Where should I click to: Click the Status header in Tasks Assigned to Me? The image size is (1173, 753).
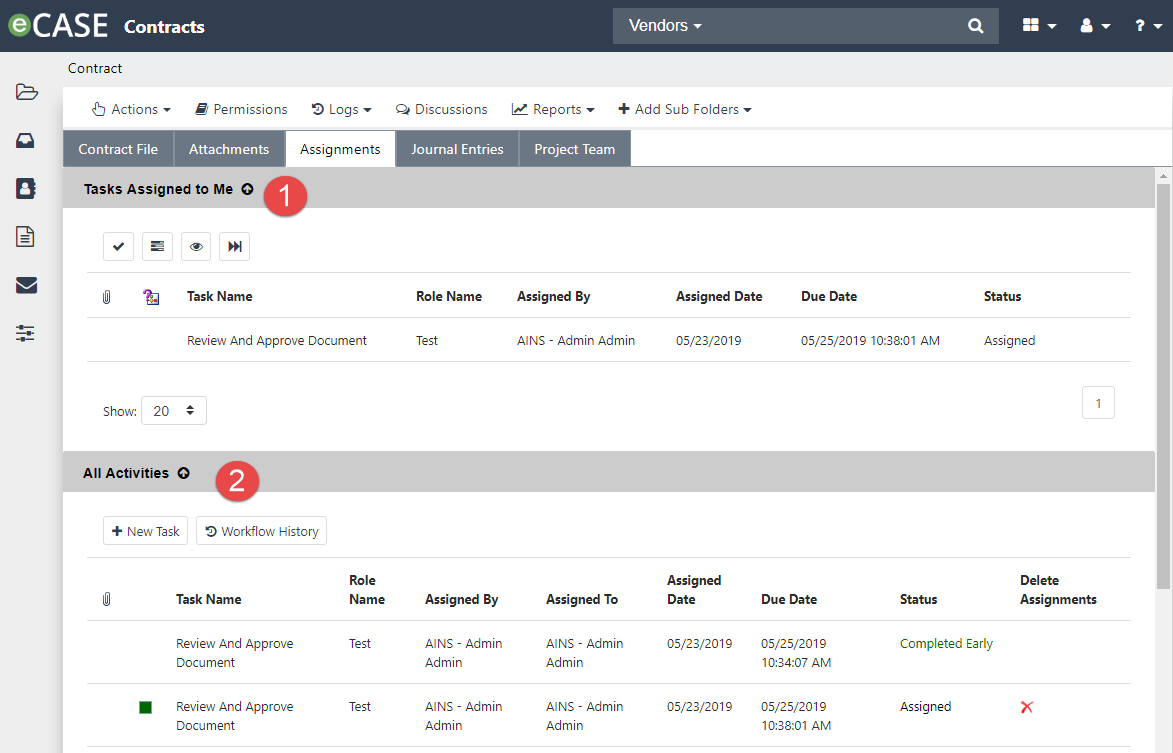click(1002, 297)
